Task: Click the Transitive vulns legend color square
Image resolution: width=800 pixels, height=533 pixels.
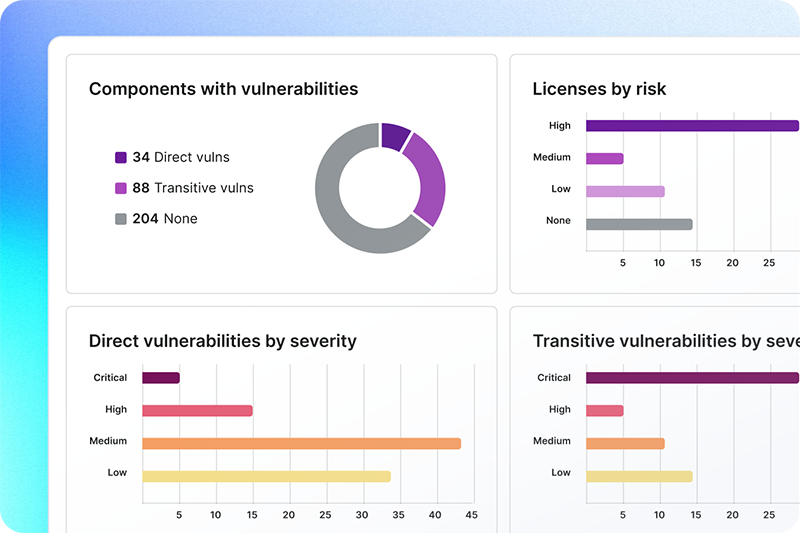Action: [x=121, y=188]
